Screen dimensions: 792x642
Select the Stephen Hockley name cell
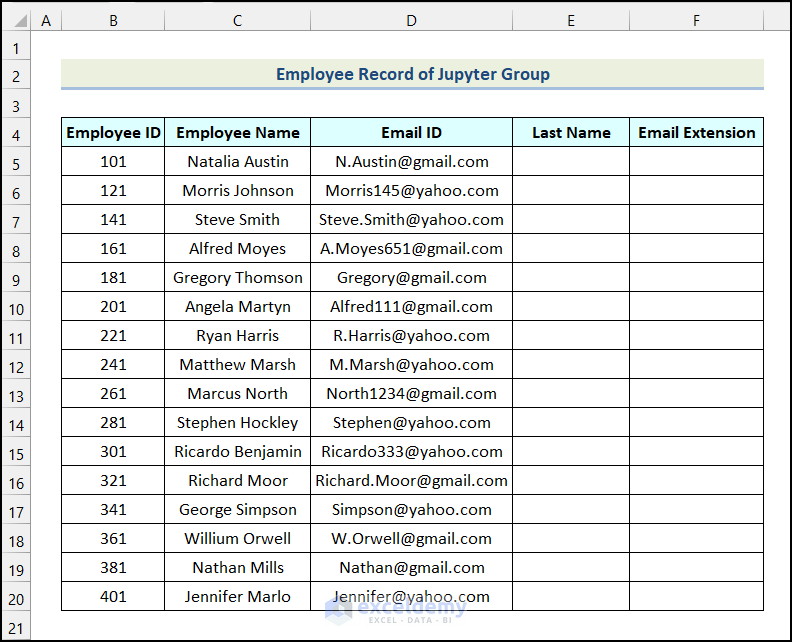point(237,422)
